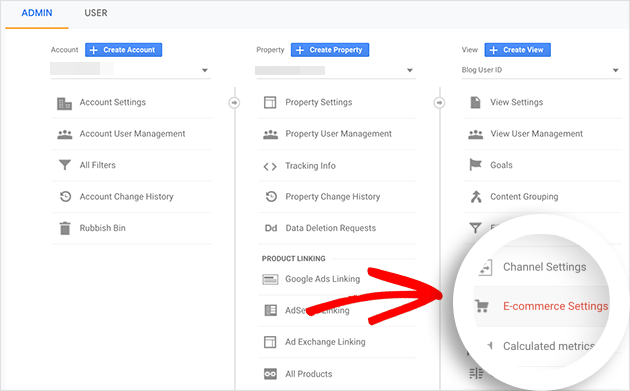Click the Create Account button
This screenshot has width=630, height=391.
[123, 50]
